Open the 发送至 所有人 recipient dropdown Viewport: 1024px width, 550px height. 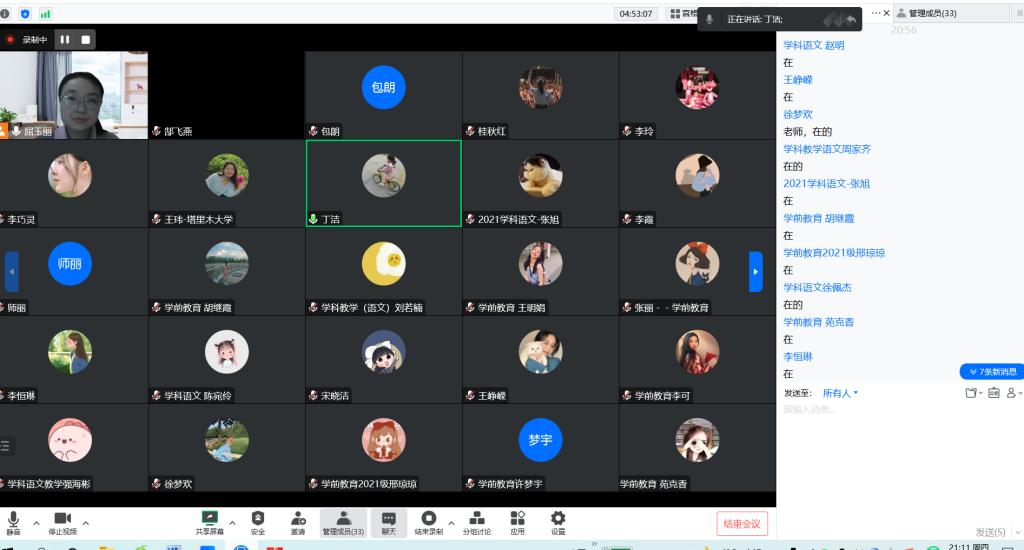click(840, 393)
